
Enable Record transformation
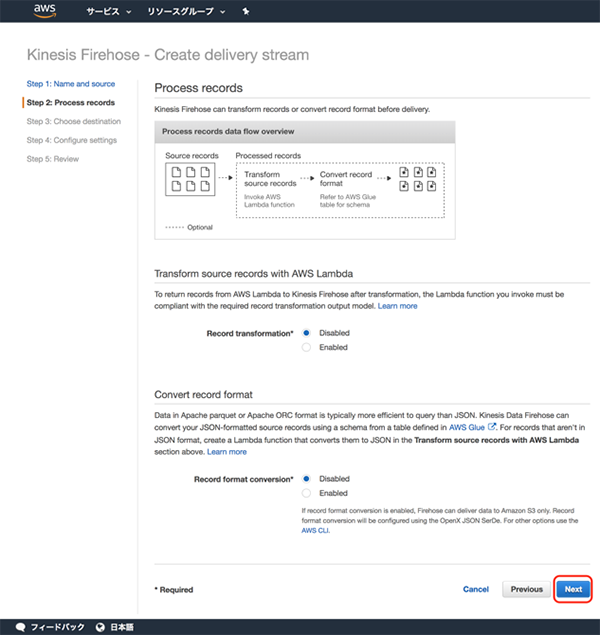(306, 347)
